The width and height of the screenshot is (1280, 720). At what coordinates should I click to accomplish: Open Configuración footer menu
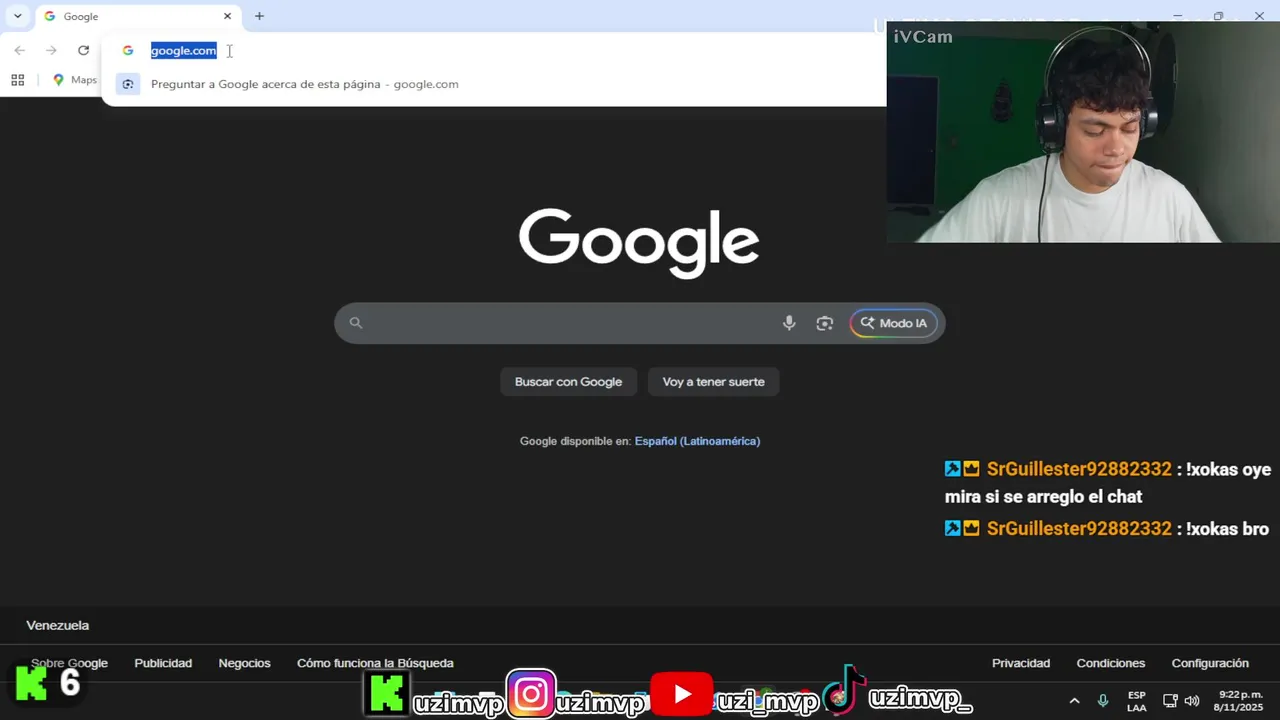point(1210,663)
